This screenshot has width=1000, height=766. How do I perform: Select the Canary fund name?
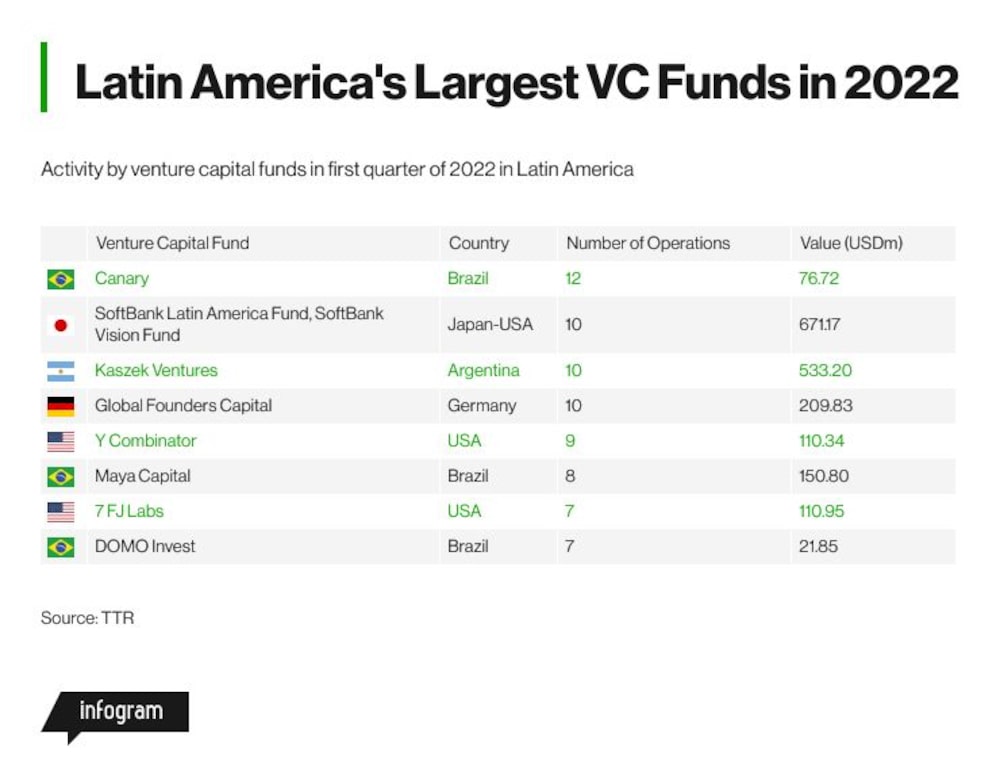(122, 278)
